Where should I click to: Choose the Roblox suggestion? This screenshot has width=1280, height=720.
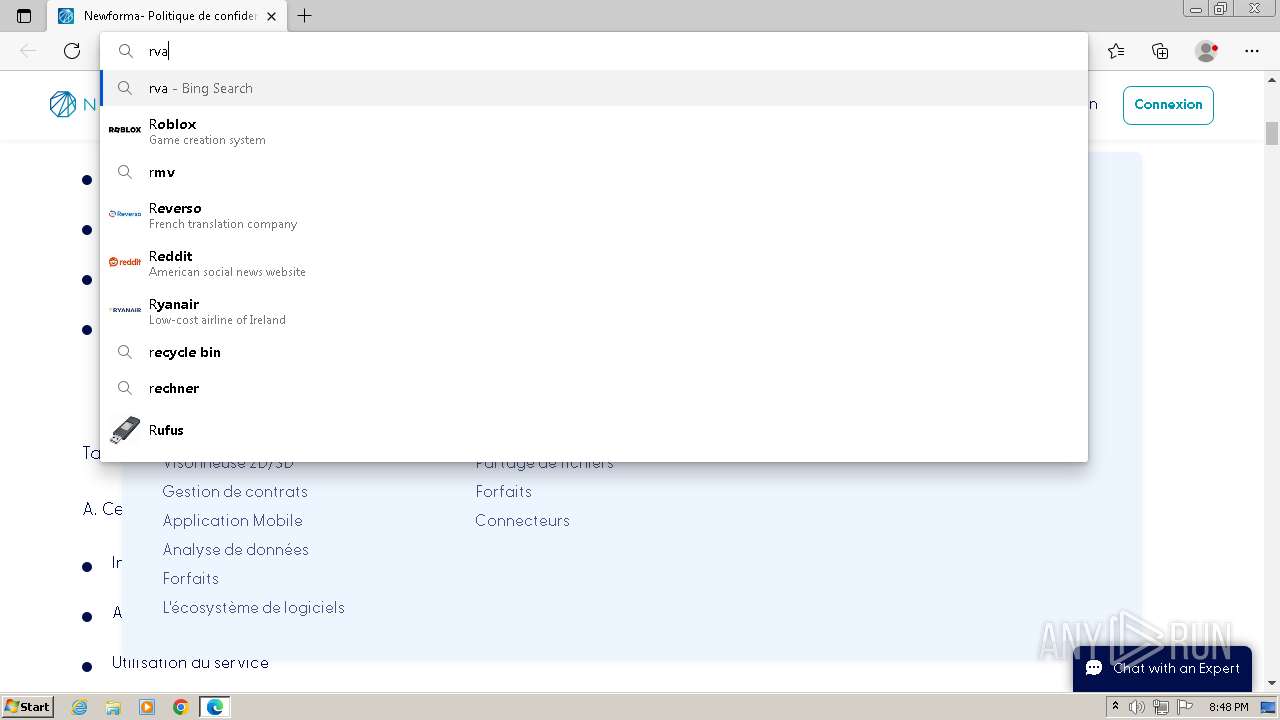(594, 131)
